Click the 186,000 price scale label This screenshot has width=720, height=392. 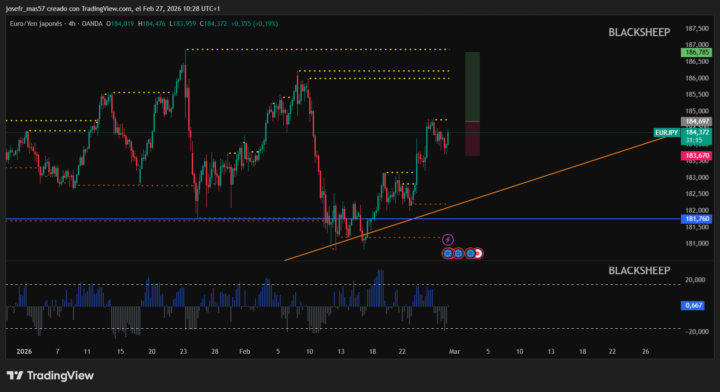pos(697,78)
